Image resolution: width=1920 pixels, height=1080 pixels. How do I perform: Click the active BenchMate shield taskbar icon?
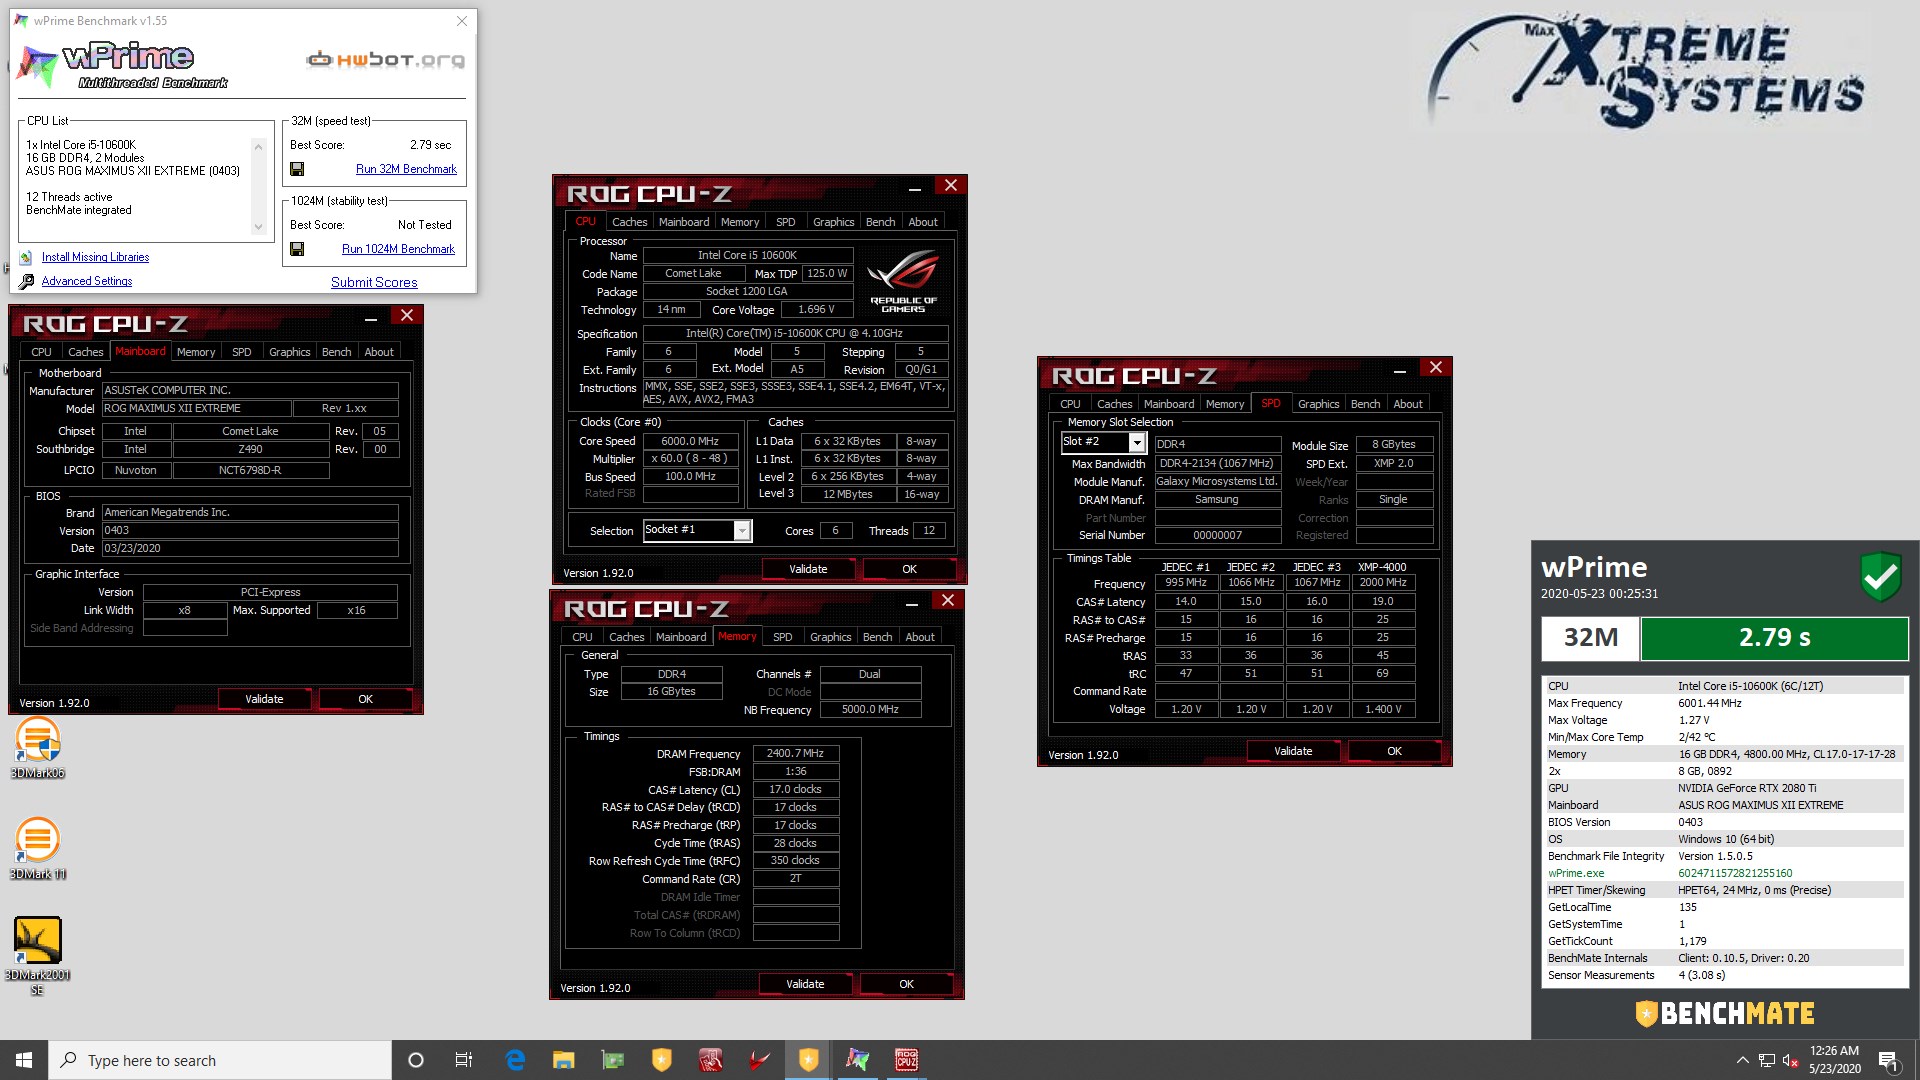[x=809, y=1060]
